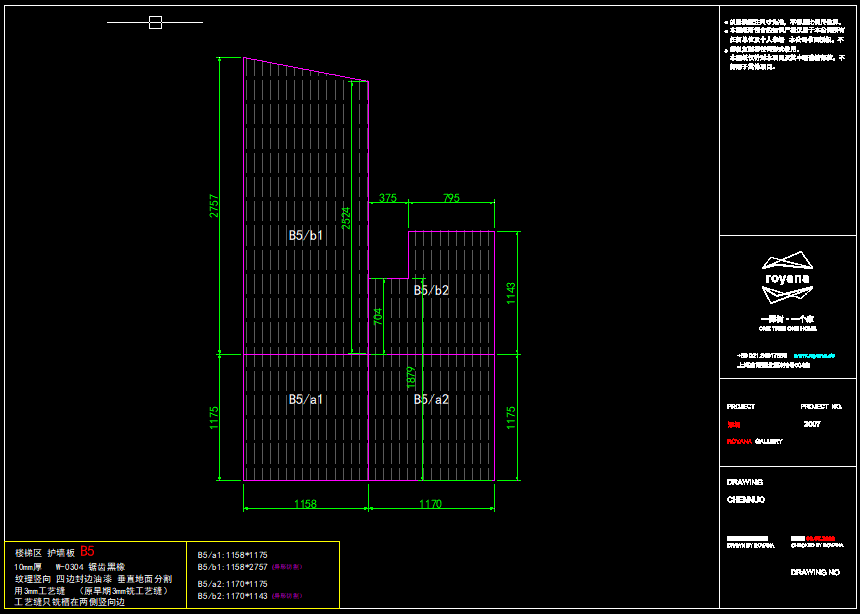Image resolution: width=860 pixels, height=614 pixels.
Task: Select the 795 horizontal dimension
Action: [x=451, y=198]
